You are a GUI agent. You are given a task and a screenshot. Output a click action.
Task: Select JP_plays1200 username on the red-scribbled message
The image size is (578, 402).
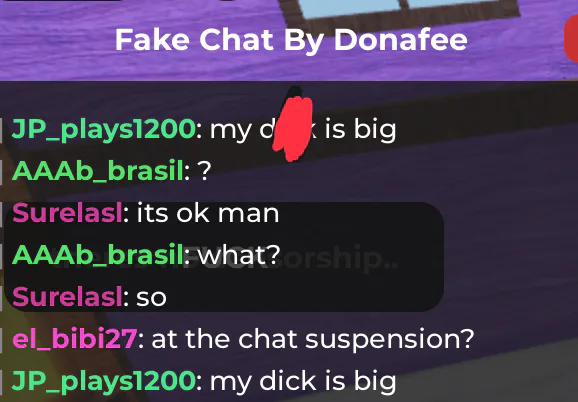[104, 130]
